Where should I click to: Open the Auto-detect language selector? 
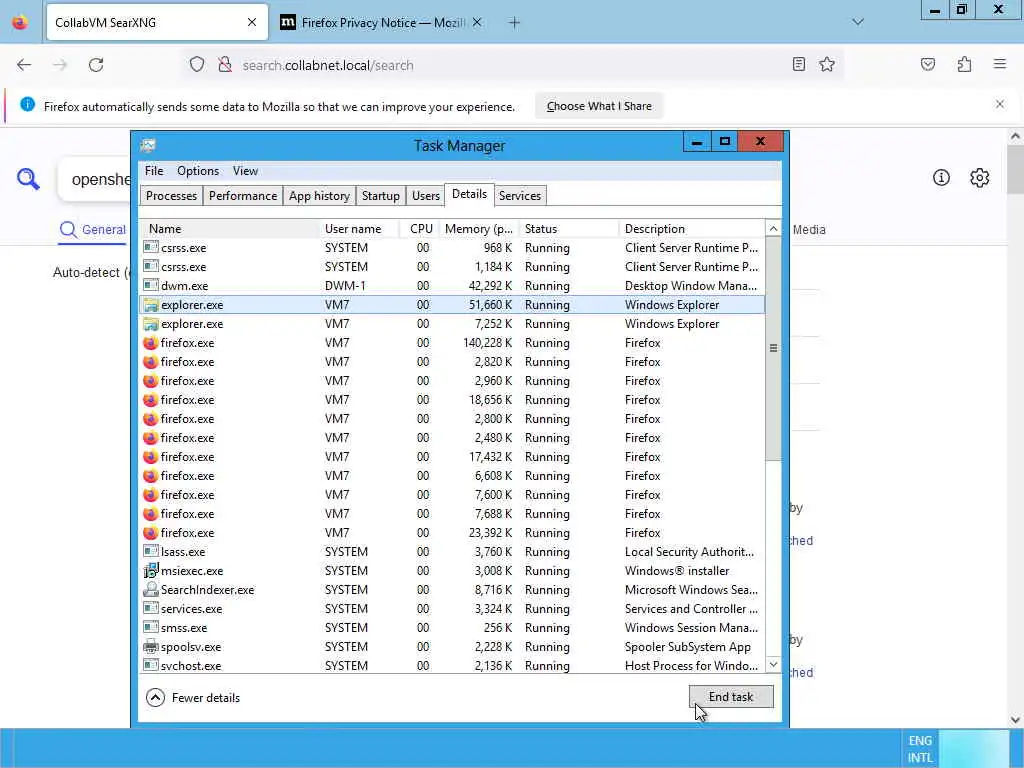click(x=91, y=272)
